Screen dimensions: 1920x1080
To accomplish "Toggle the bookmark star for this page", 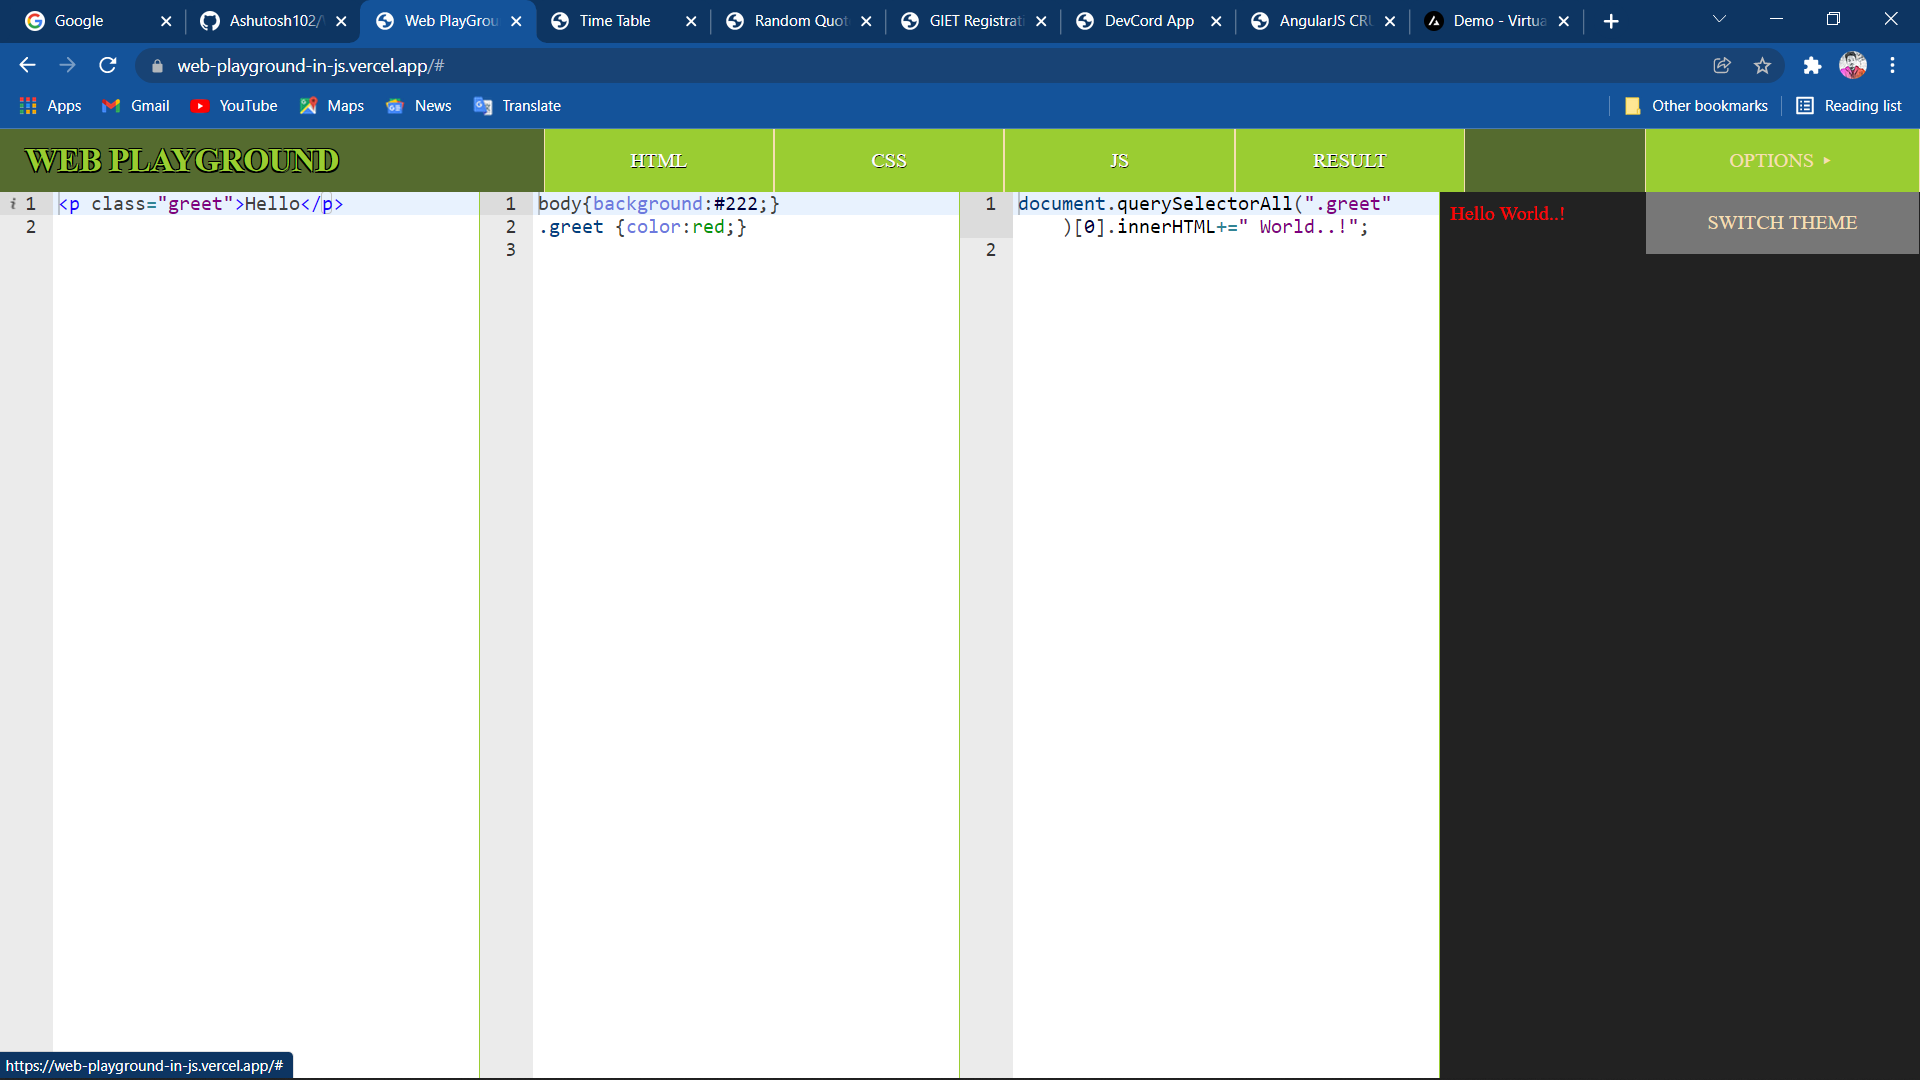I will pyautogui.click(x=1763, y=65).
